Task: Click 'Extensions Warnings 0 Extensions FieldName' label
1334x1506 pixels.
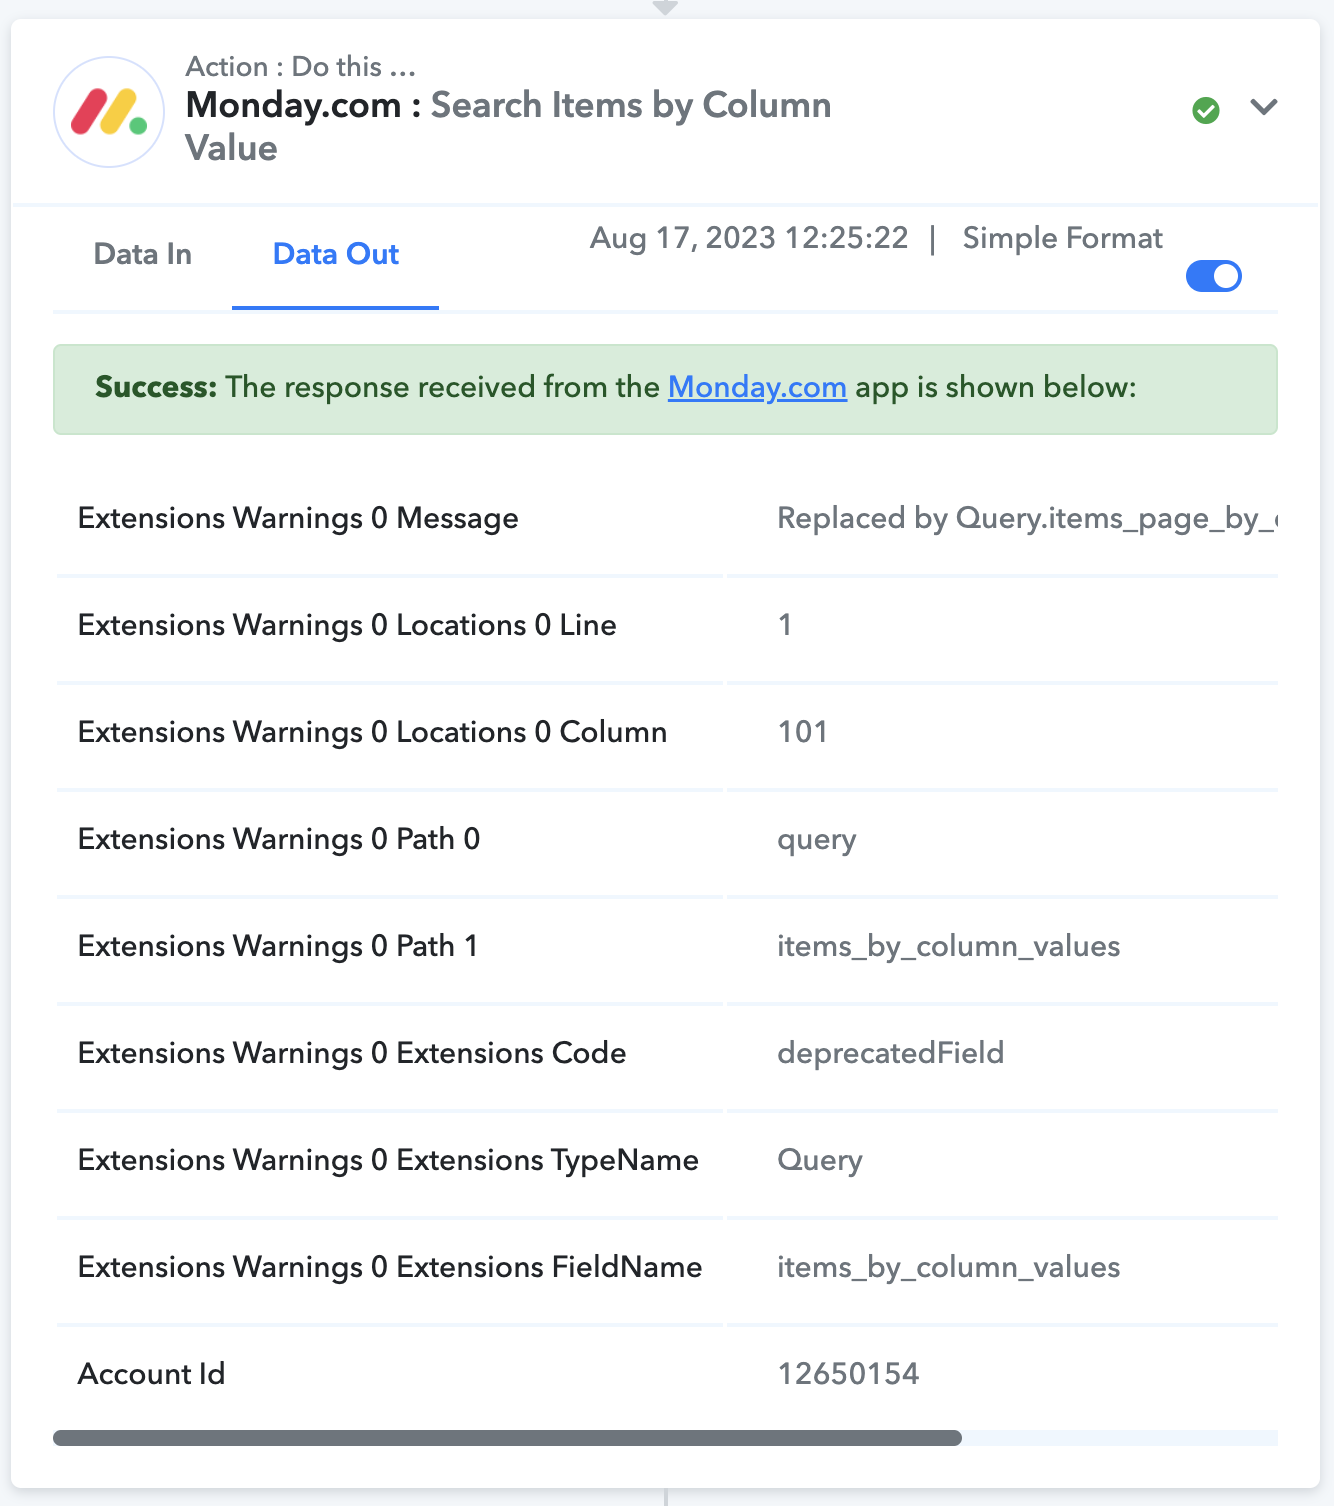Action: [x=390, y=1267]
